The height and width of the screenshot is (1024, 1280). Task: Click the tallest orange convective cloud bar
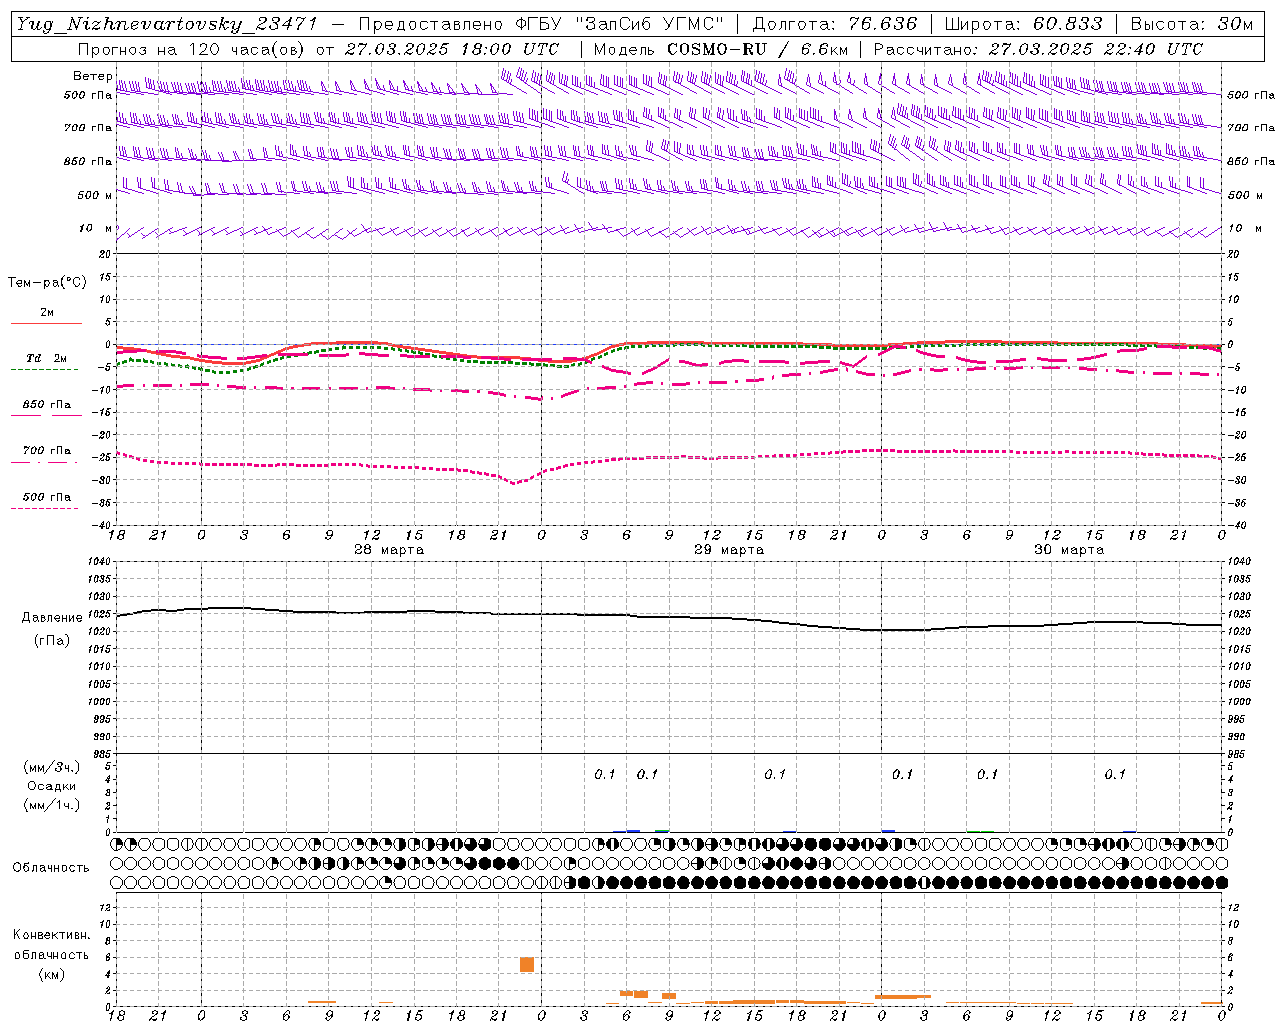click(527, 964)
